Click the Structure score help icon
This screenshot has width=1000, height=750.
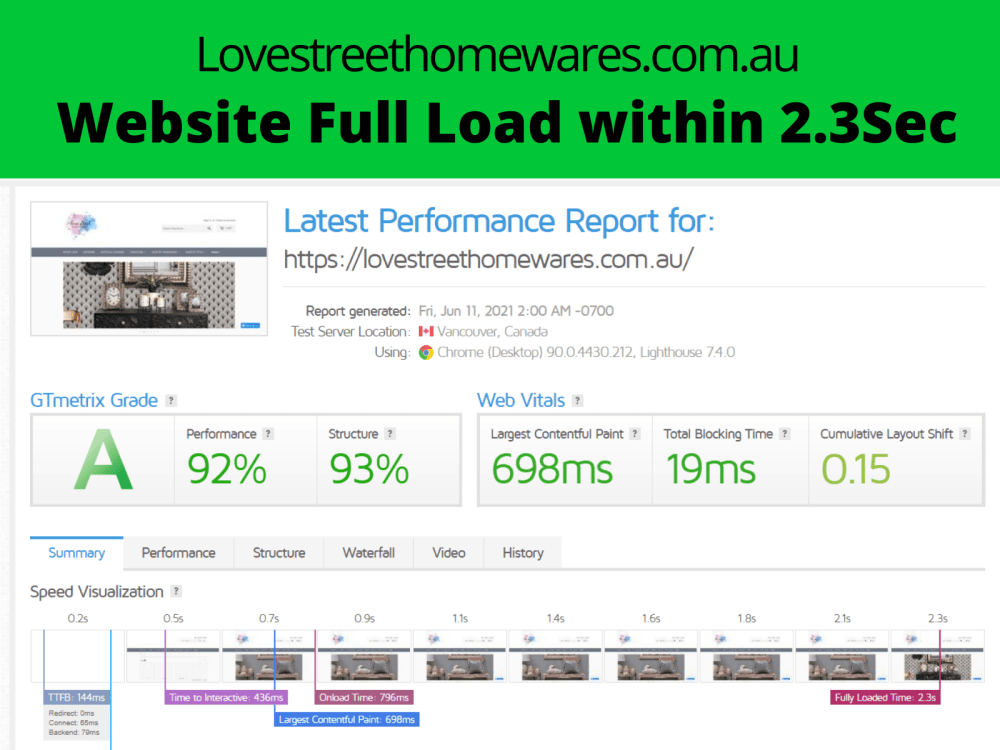[x=390, y=434]
